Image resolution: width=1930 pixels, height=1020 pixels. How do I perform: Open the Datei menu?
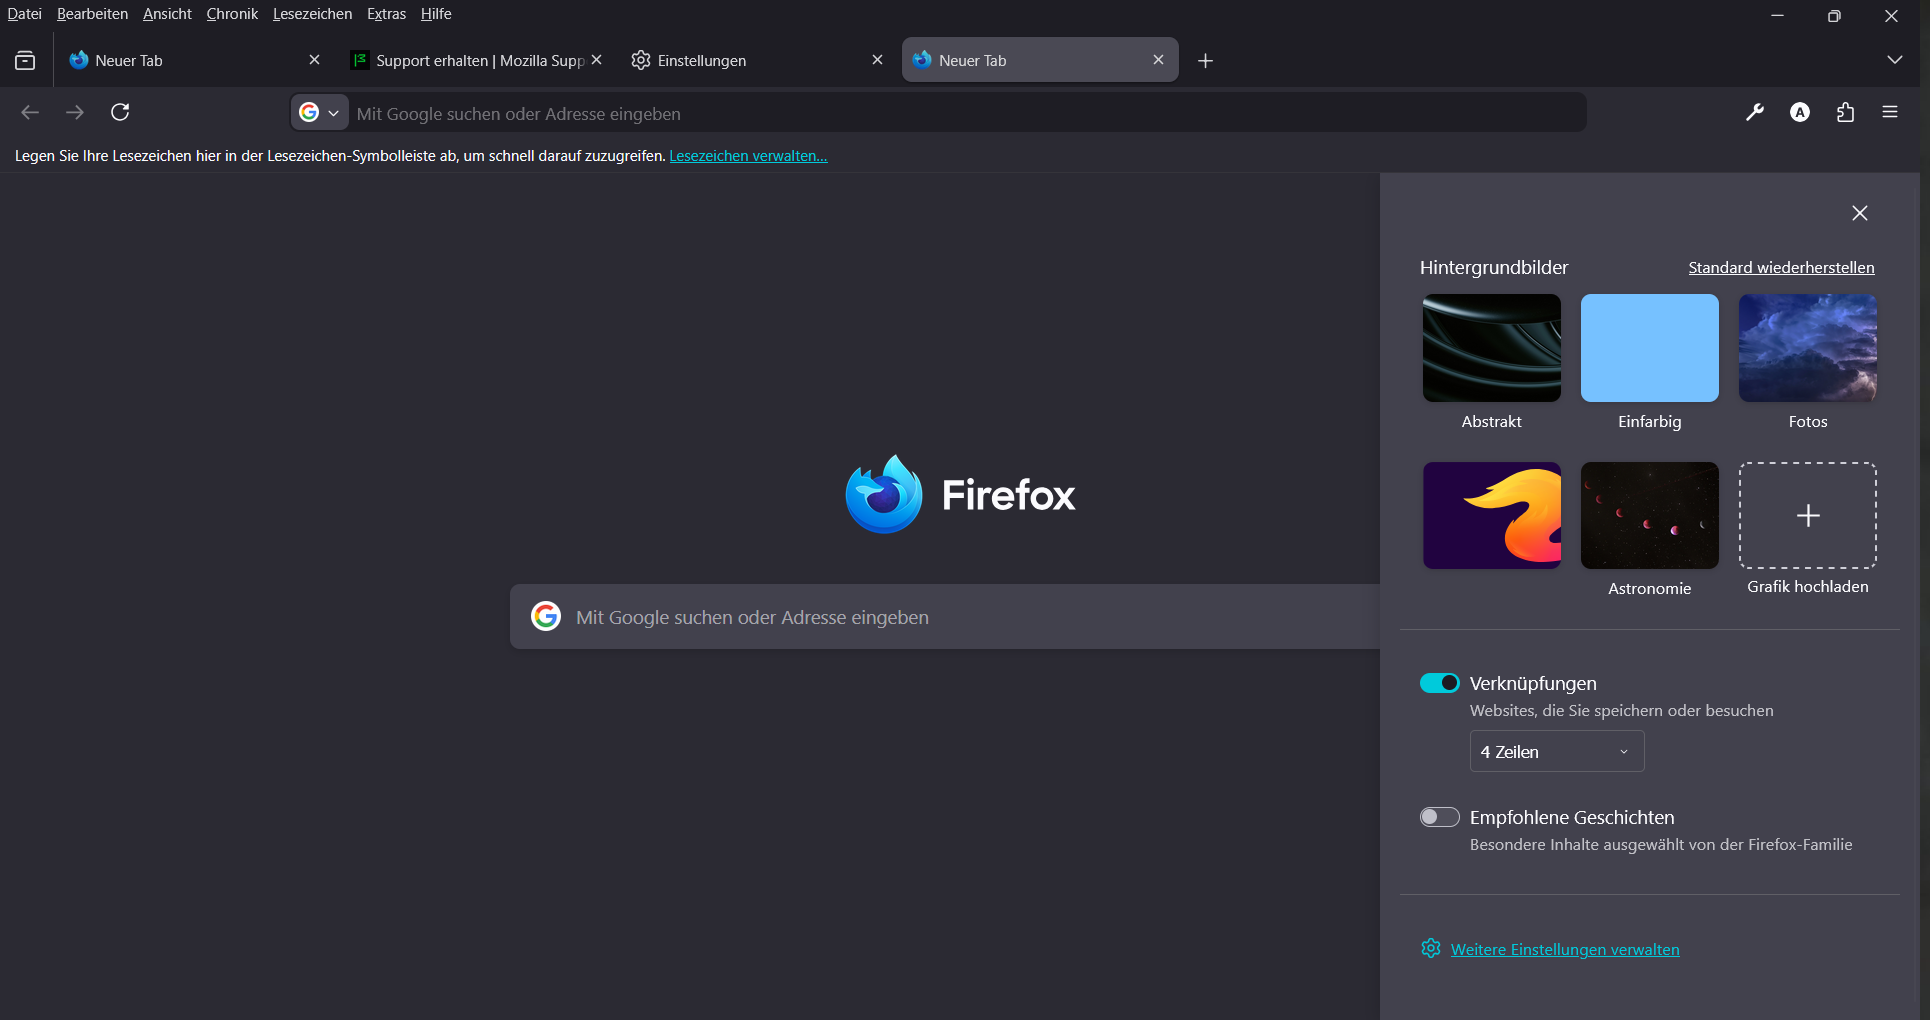pyautogui.click(x=25, y=14)
